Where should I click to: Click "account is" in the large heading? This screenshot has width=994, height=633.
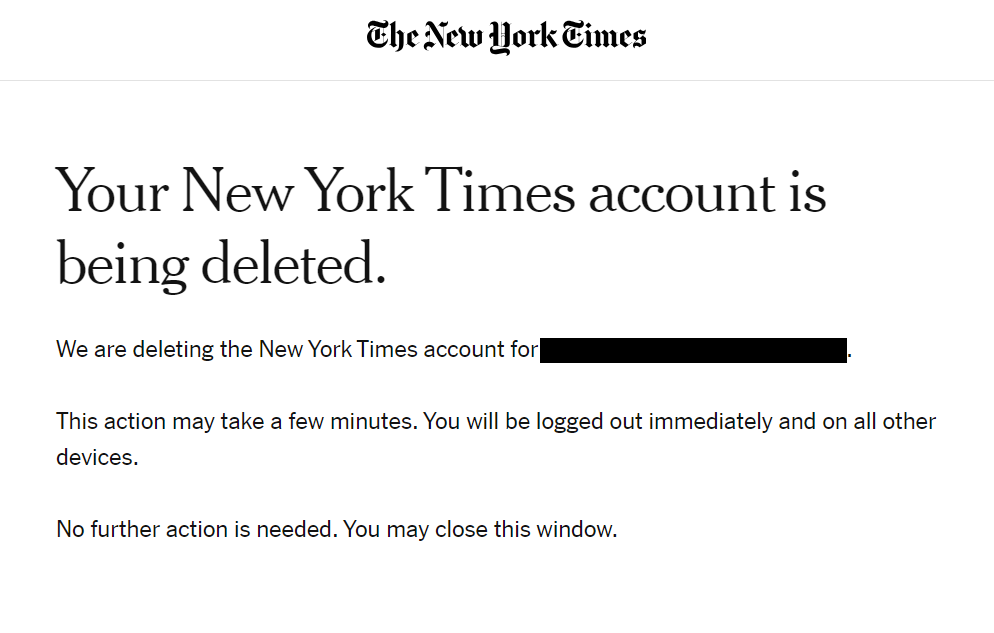tap(707, 190)
